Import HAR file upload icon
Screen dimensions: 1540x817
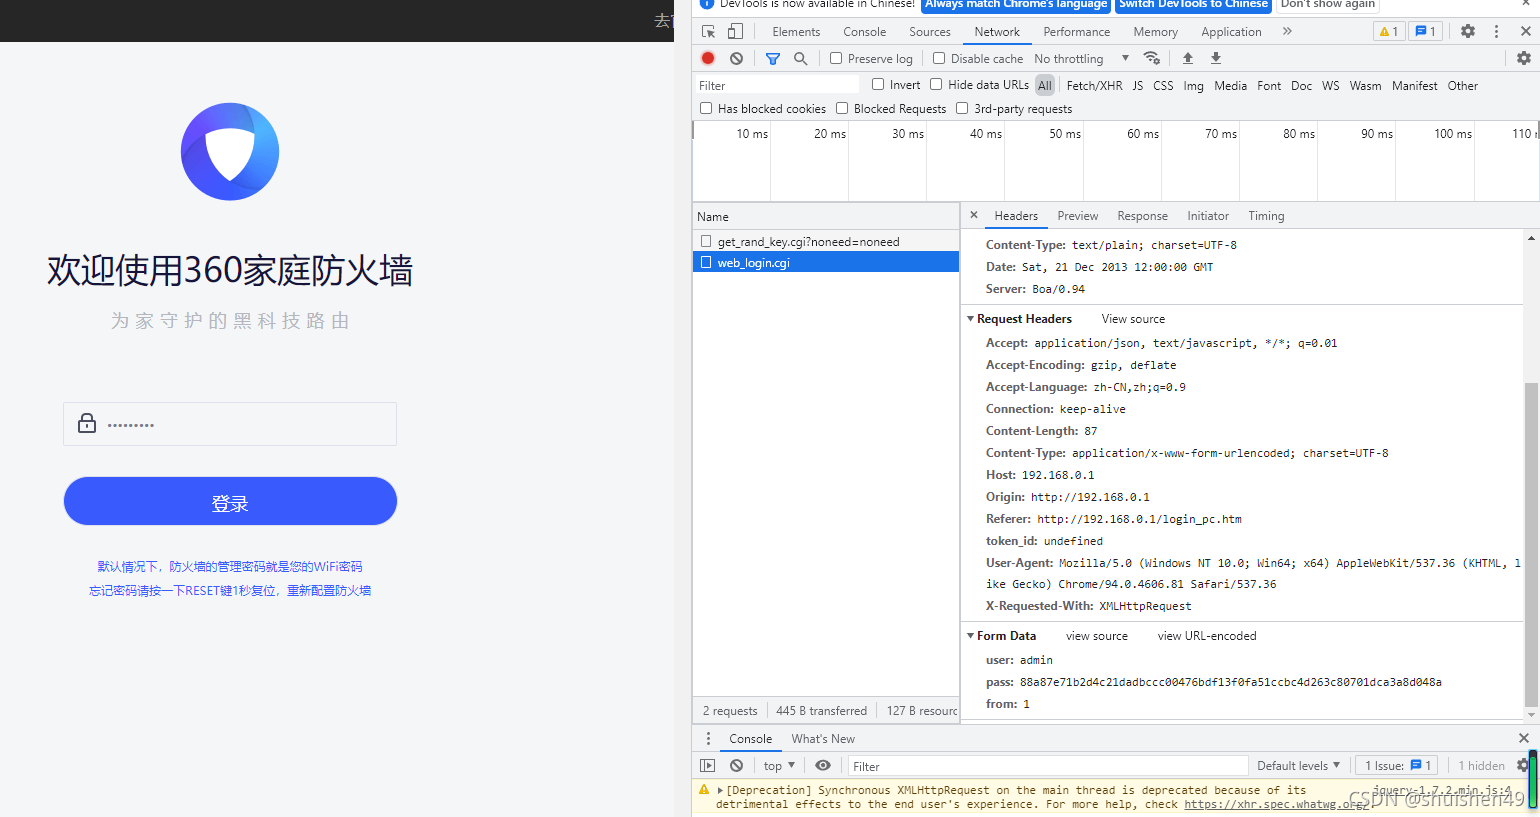(1188, 58)
